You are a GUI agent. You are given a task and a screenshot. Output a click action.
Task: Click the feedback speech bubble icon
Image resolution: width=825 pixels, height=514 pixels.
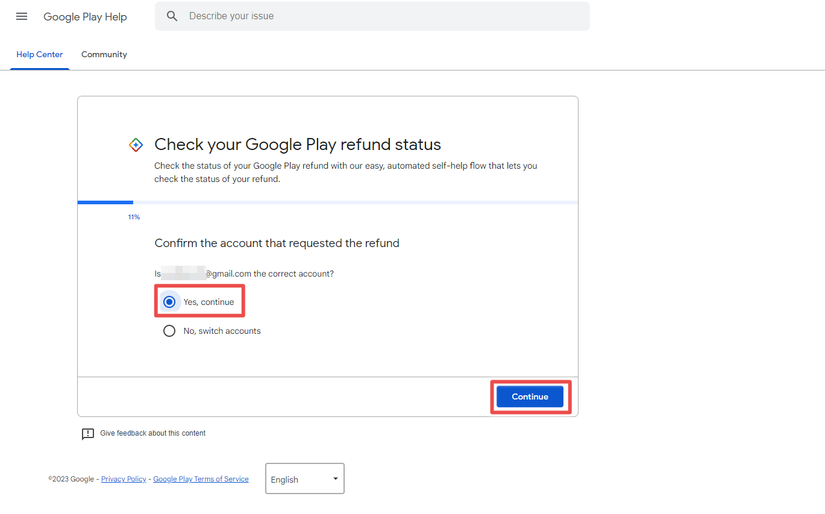tap(88, 434)
